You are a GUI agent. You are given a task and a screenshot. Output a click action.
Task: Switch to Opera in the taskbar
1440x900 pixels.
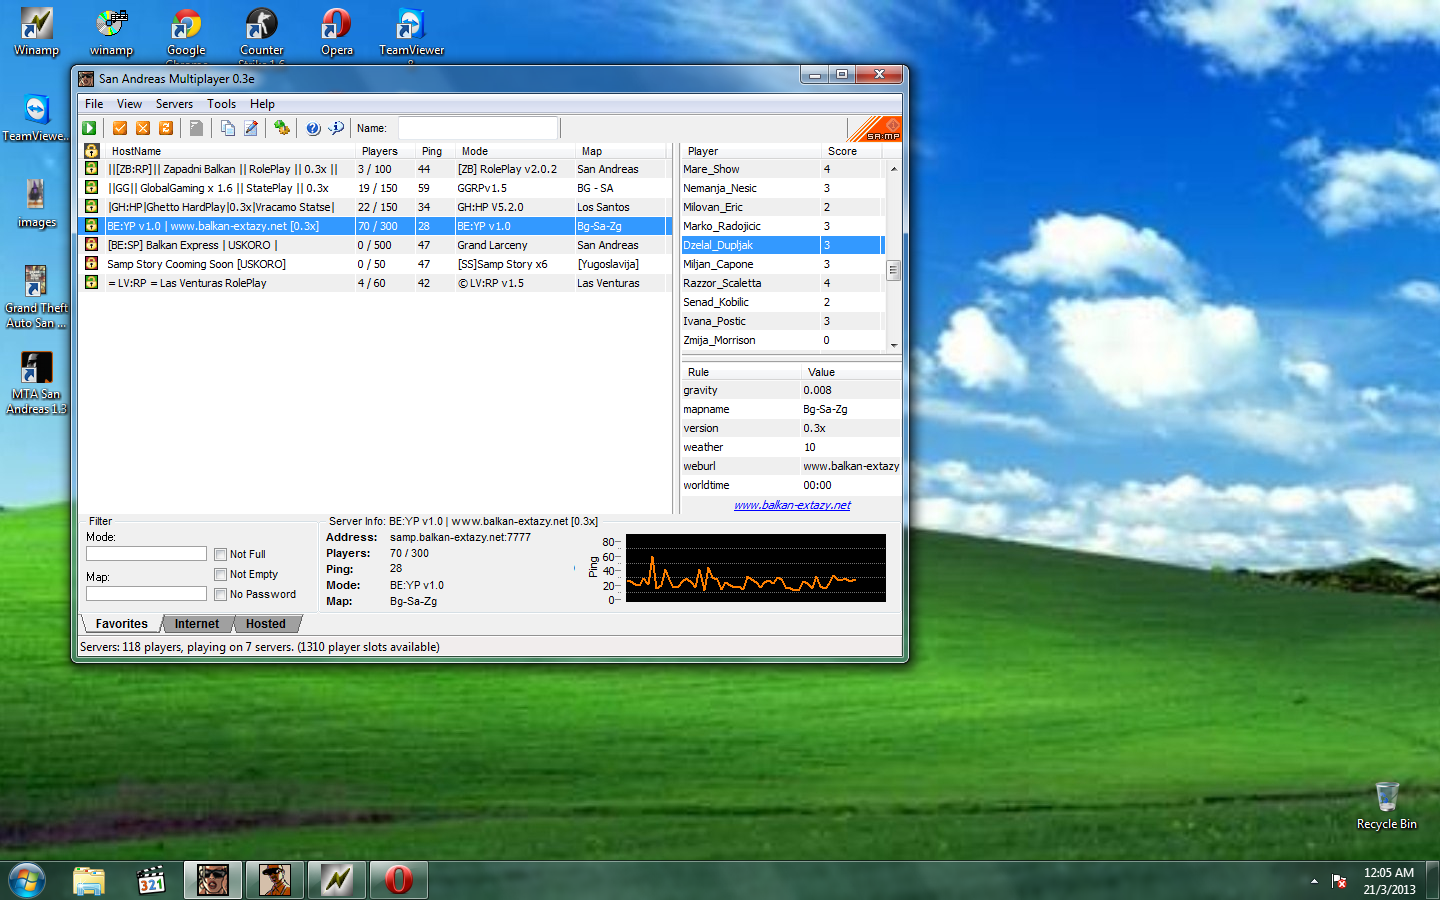click(399, 880)
